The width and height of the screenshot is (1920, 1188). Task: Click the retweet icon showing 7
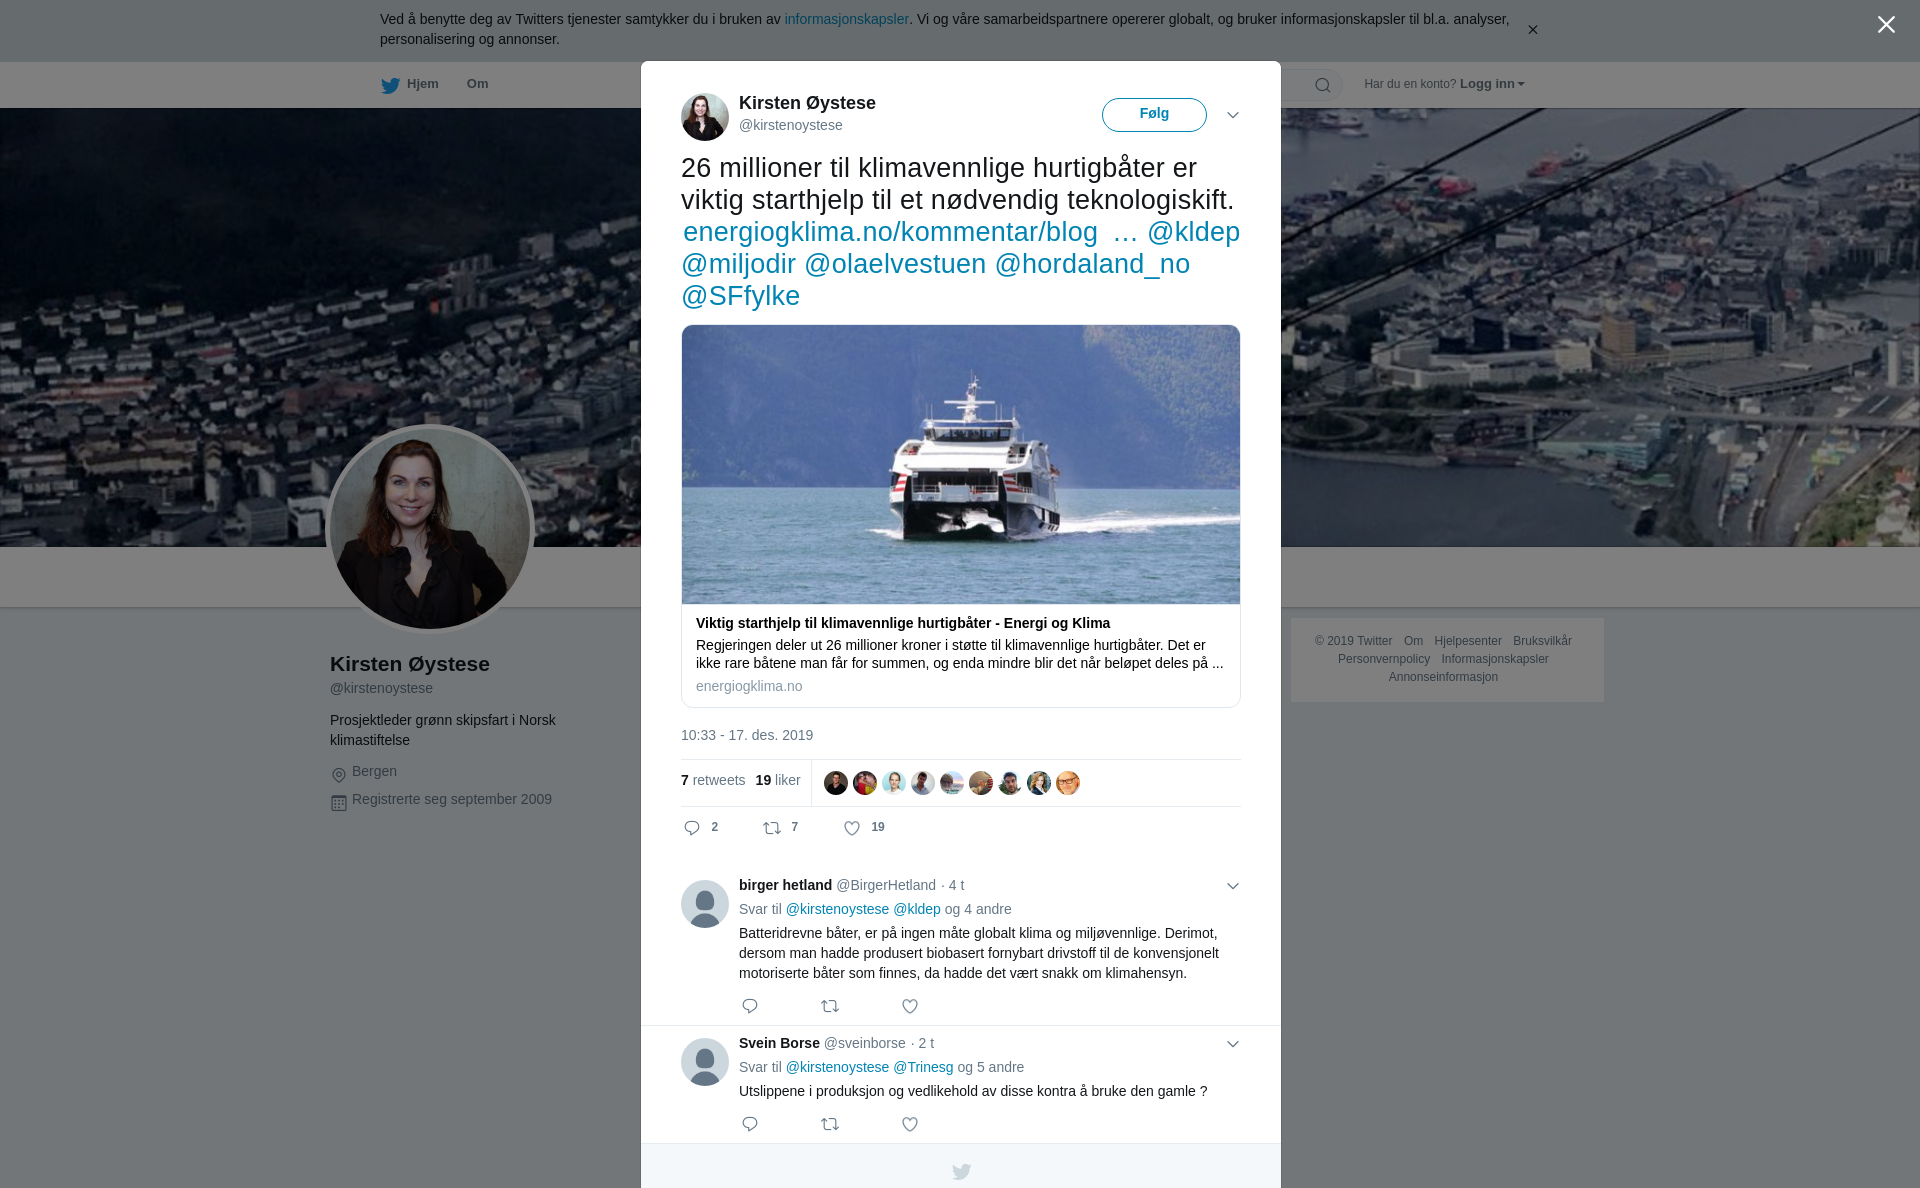772,828
